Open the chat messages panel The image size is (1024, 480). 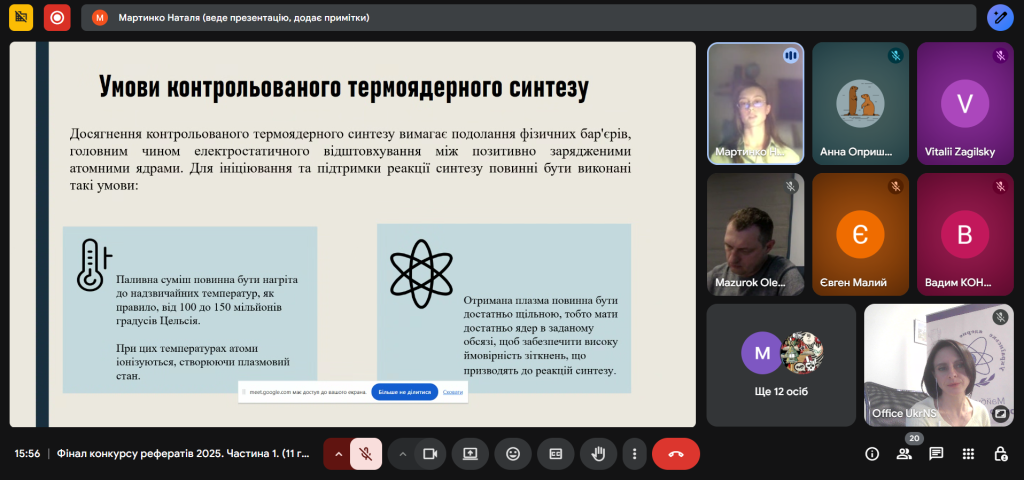(x=936, y=453)
